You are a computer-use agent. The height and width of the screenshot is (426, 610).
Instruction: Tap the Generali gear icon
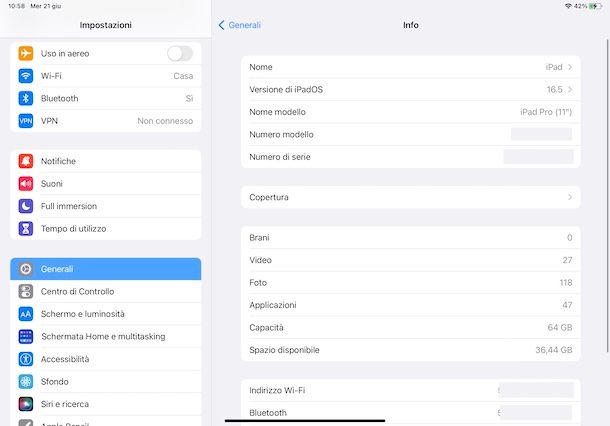[26, 269]
